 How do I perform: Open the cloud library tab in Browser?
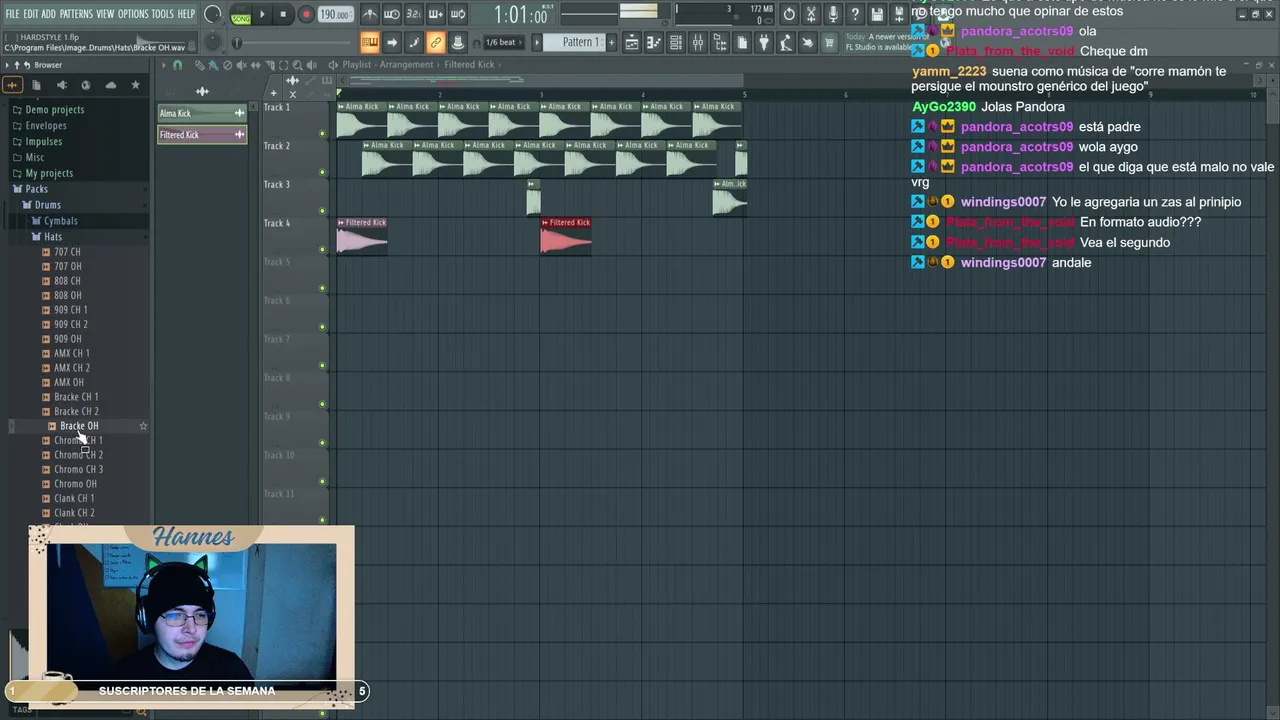click(x=110, y=85)
